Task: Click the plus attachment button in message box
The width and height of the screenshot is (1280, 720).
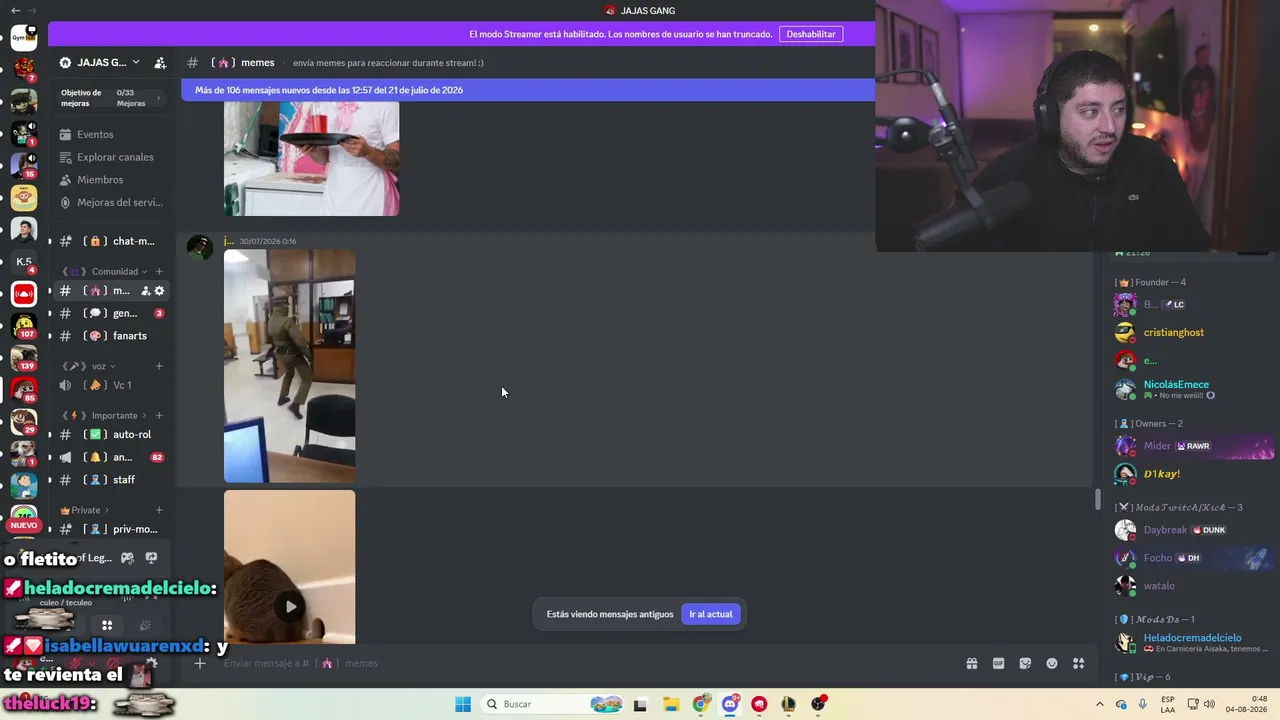Action: point(200,663)
